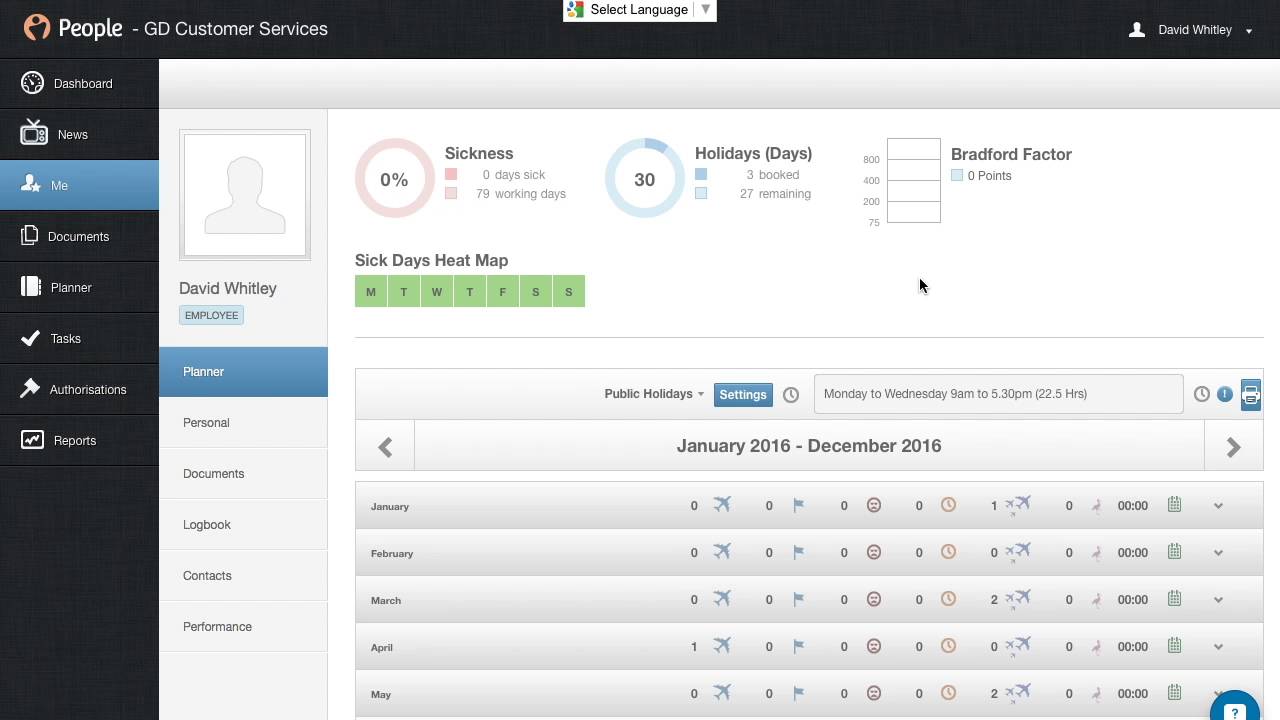The image size is (1280, 720).
Task: Expand the March row
Action: (1218, 600)
